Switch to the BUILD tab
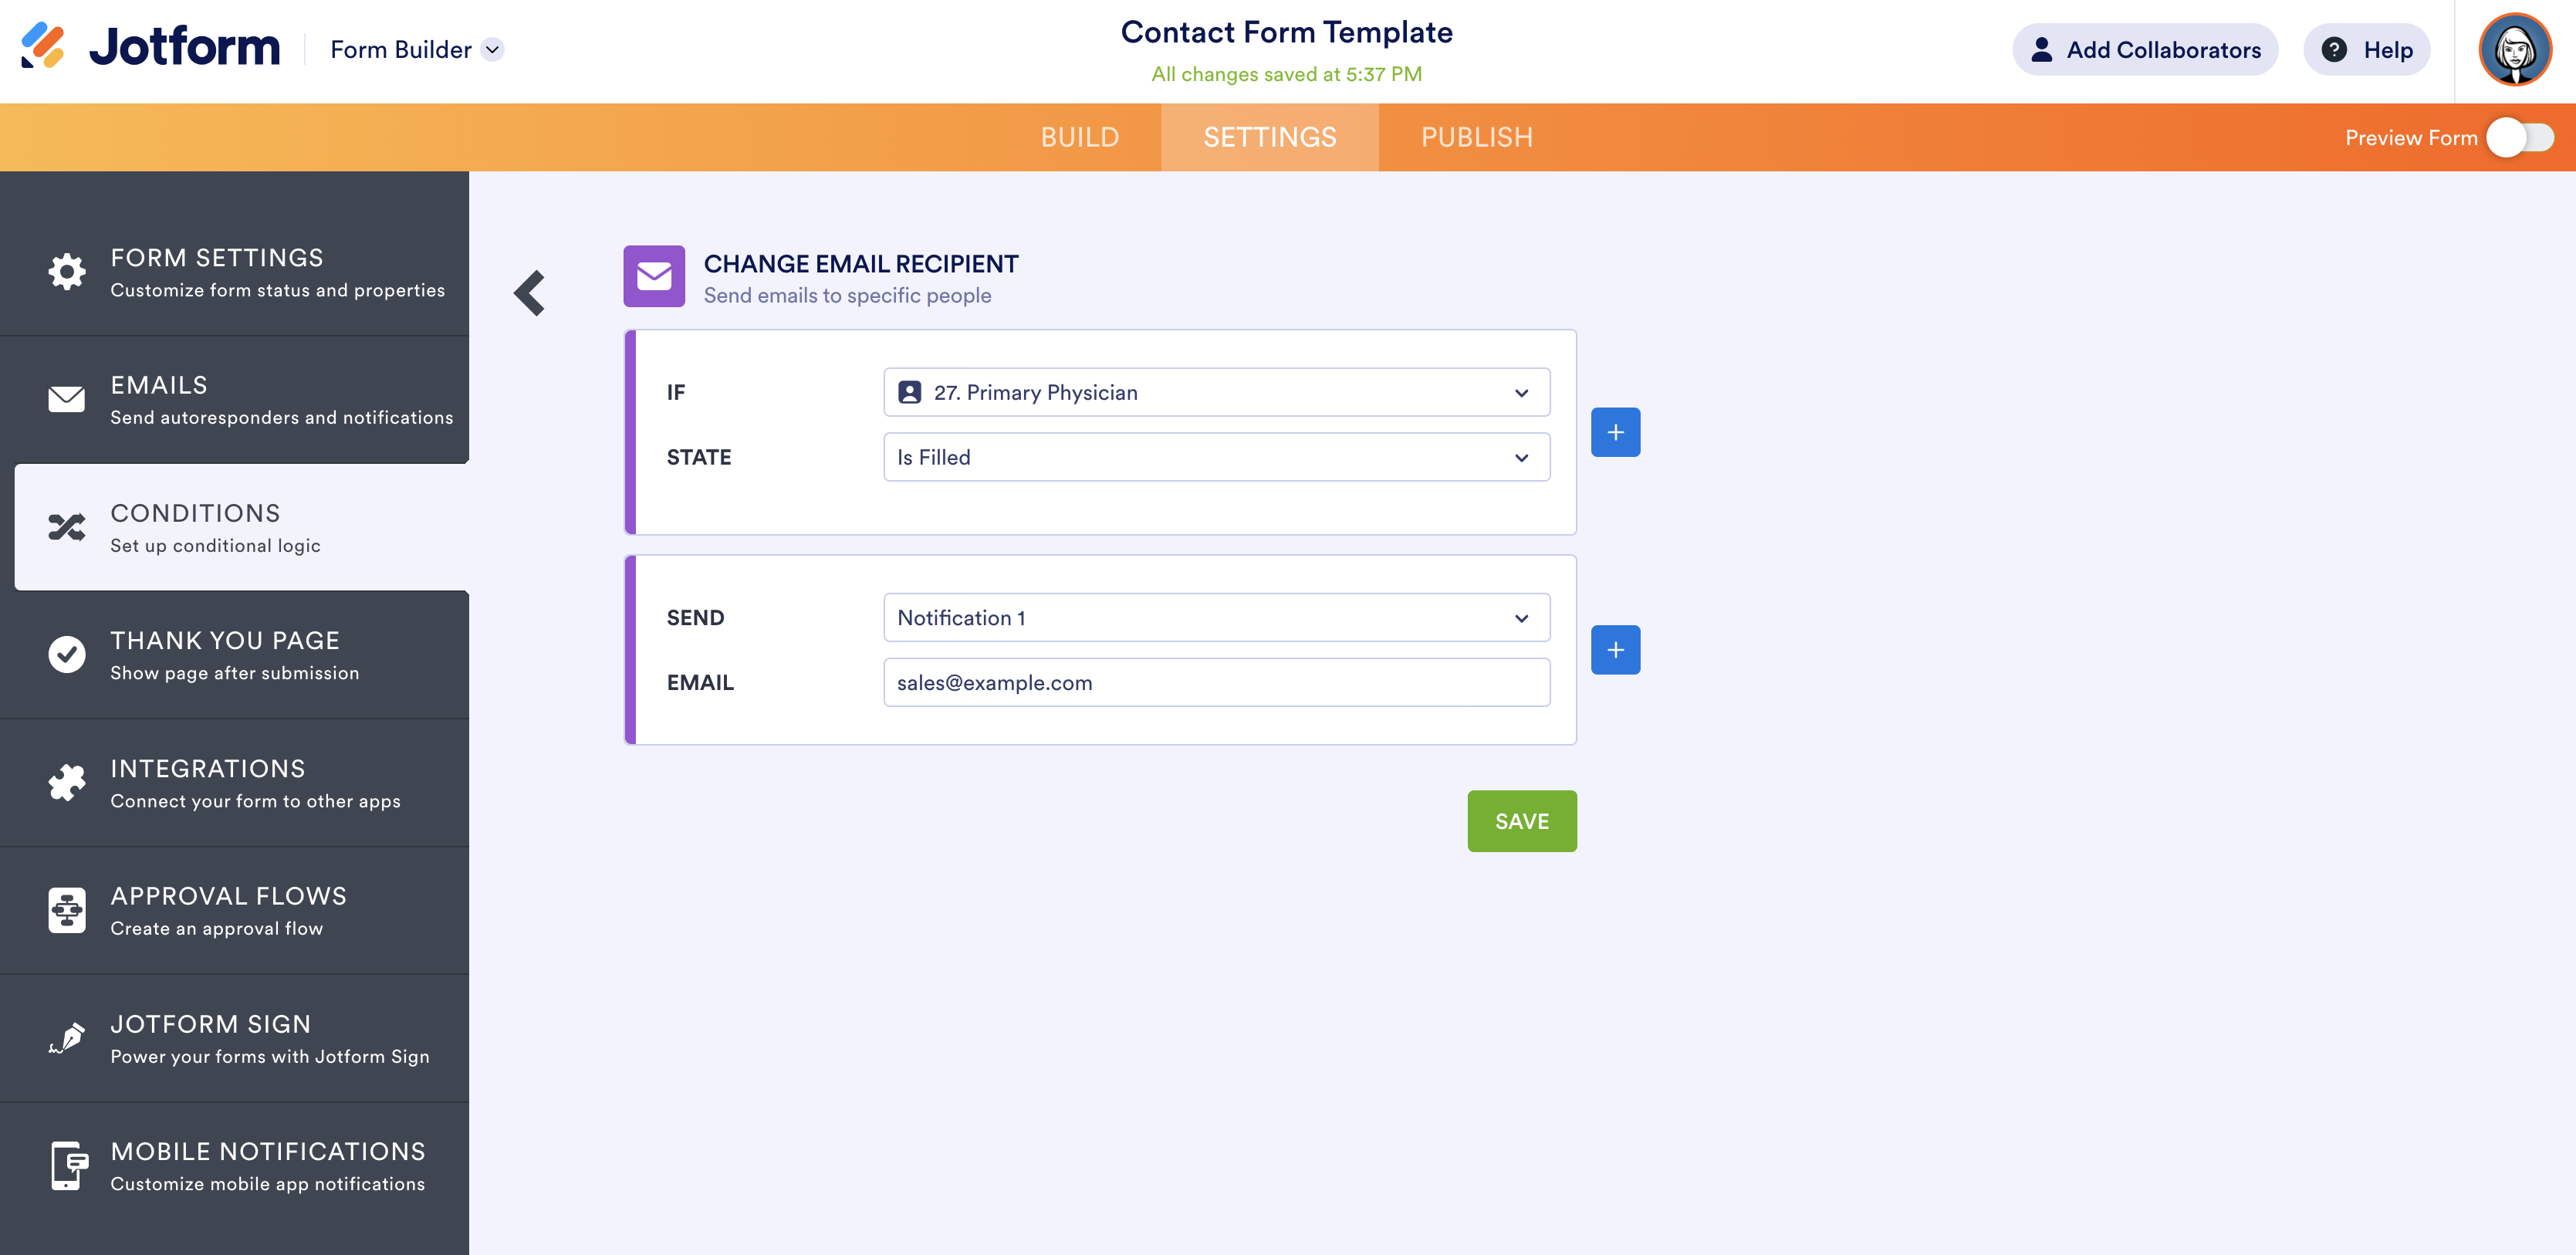Screen dimensions: 2576x1255 pos(1079,138)
